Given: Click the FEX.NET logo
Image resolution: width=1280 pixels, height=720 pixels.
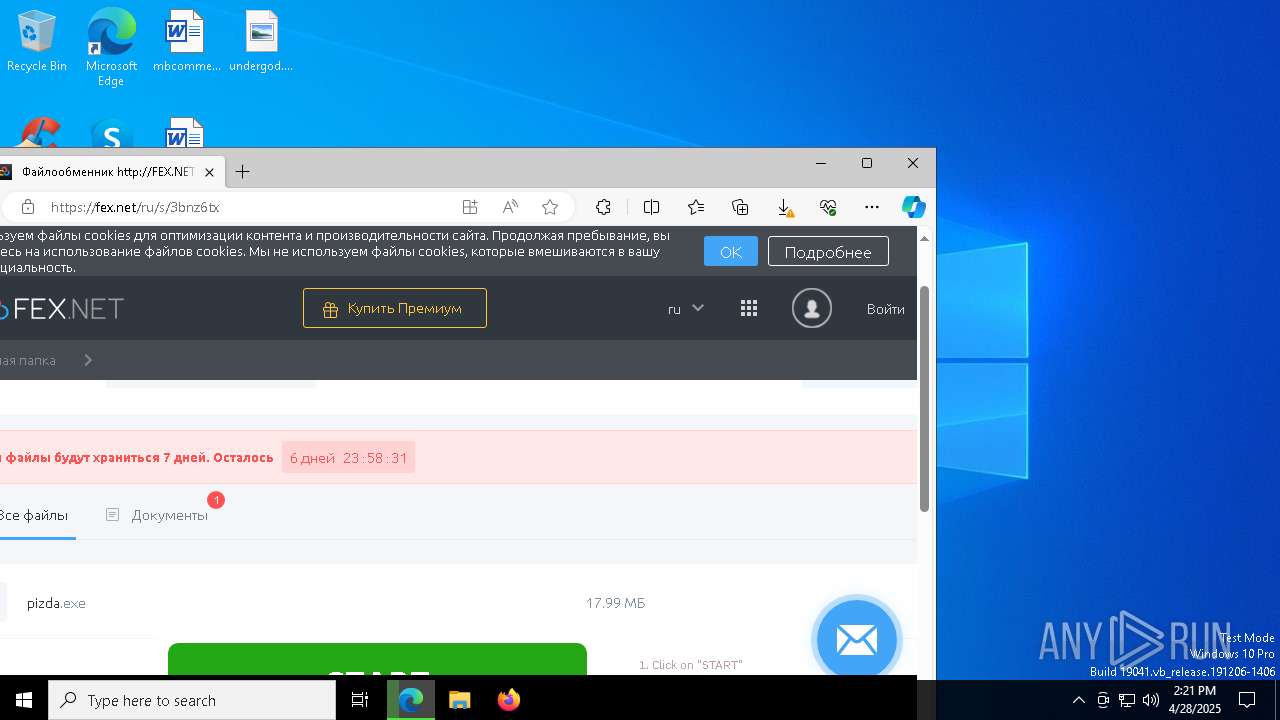Looking at the screenshot, I should (62, 309).
